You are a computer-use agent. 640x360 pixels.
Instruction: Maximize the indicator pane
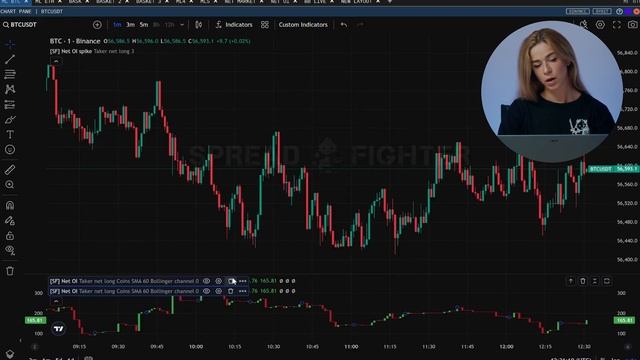coord(607,281)
